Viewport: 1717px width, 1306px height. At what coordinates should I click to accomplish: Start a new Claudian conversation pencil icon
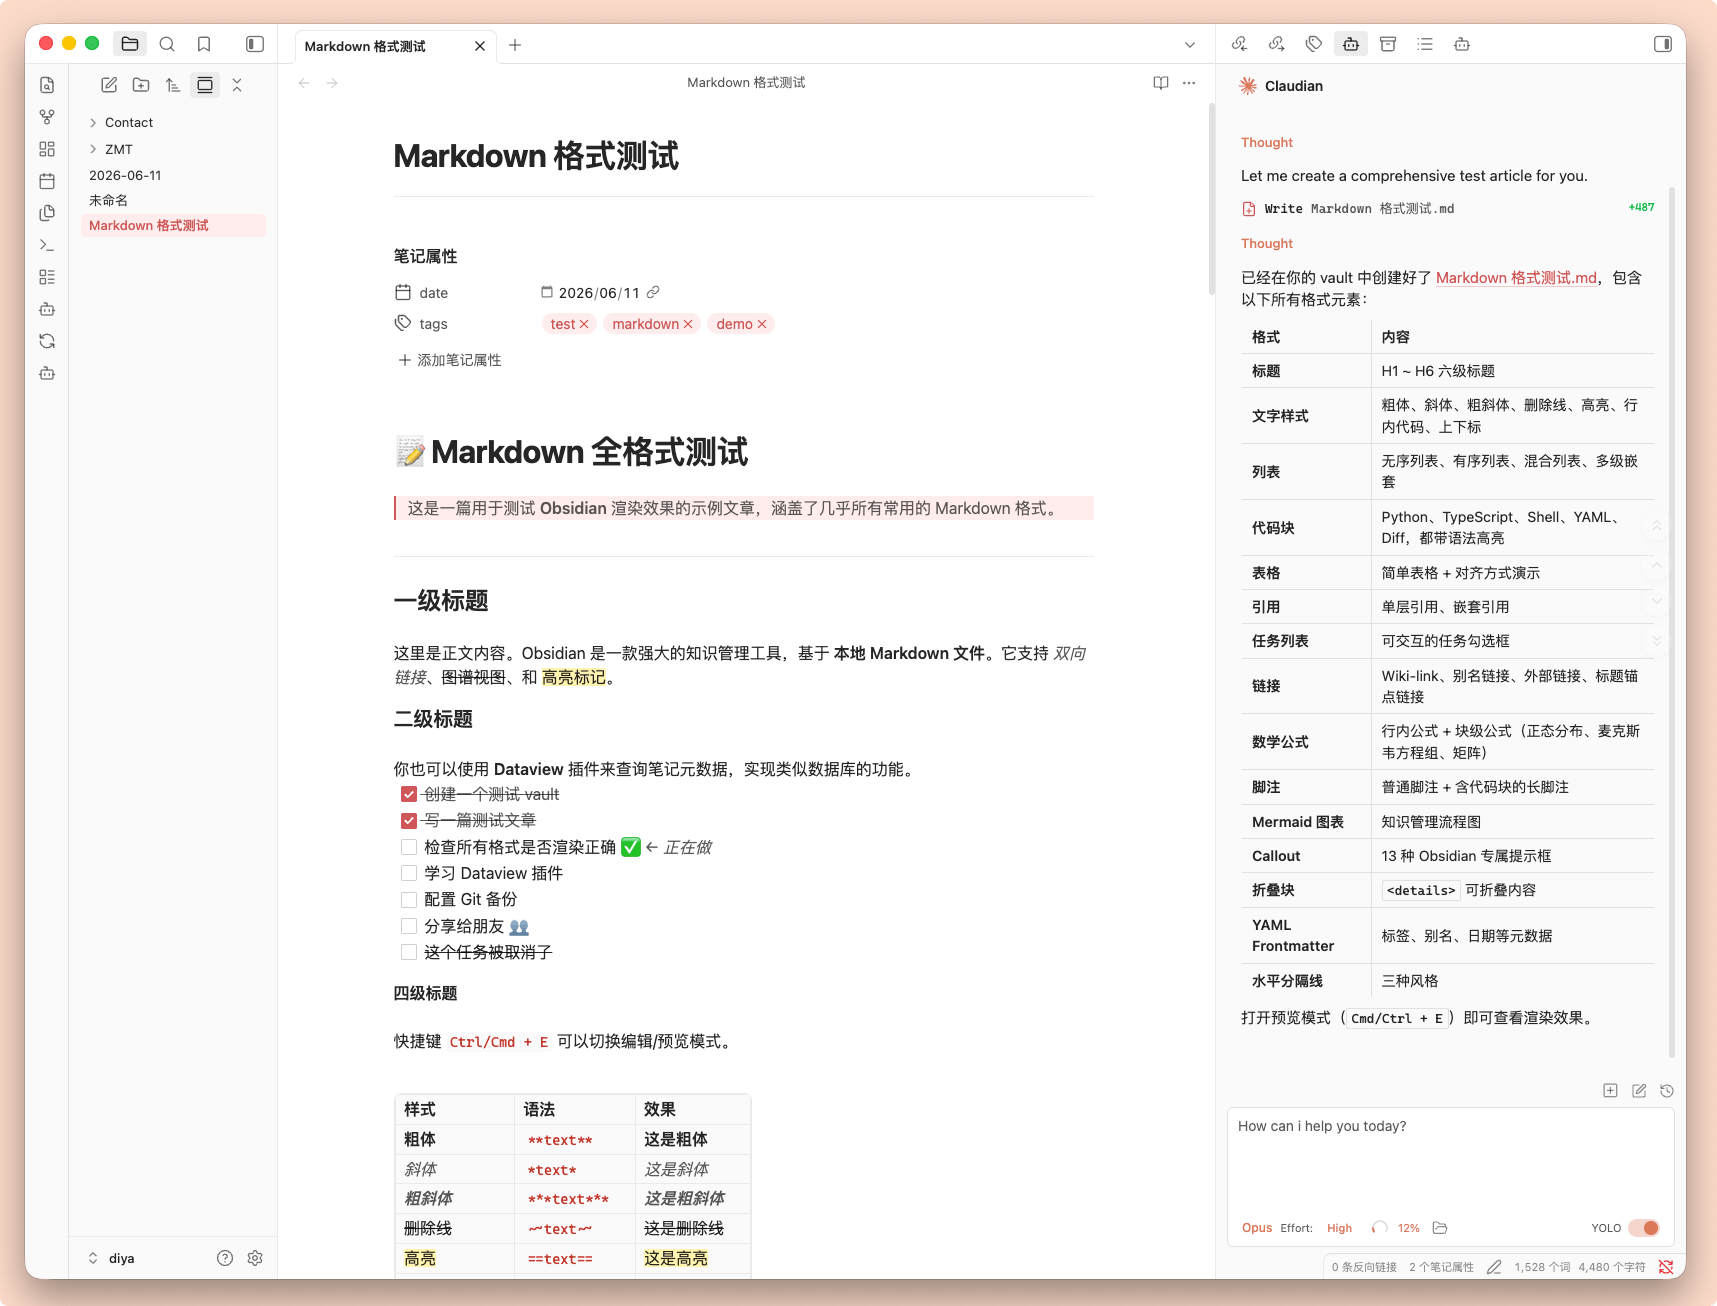[1639, 1091]
